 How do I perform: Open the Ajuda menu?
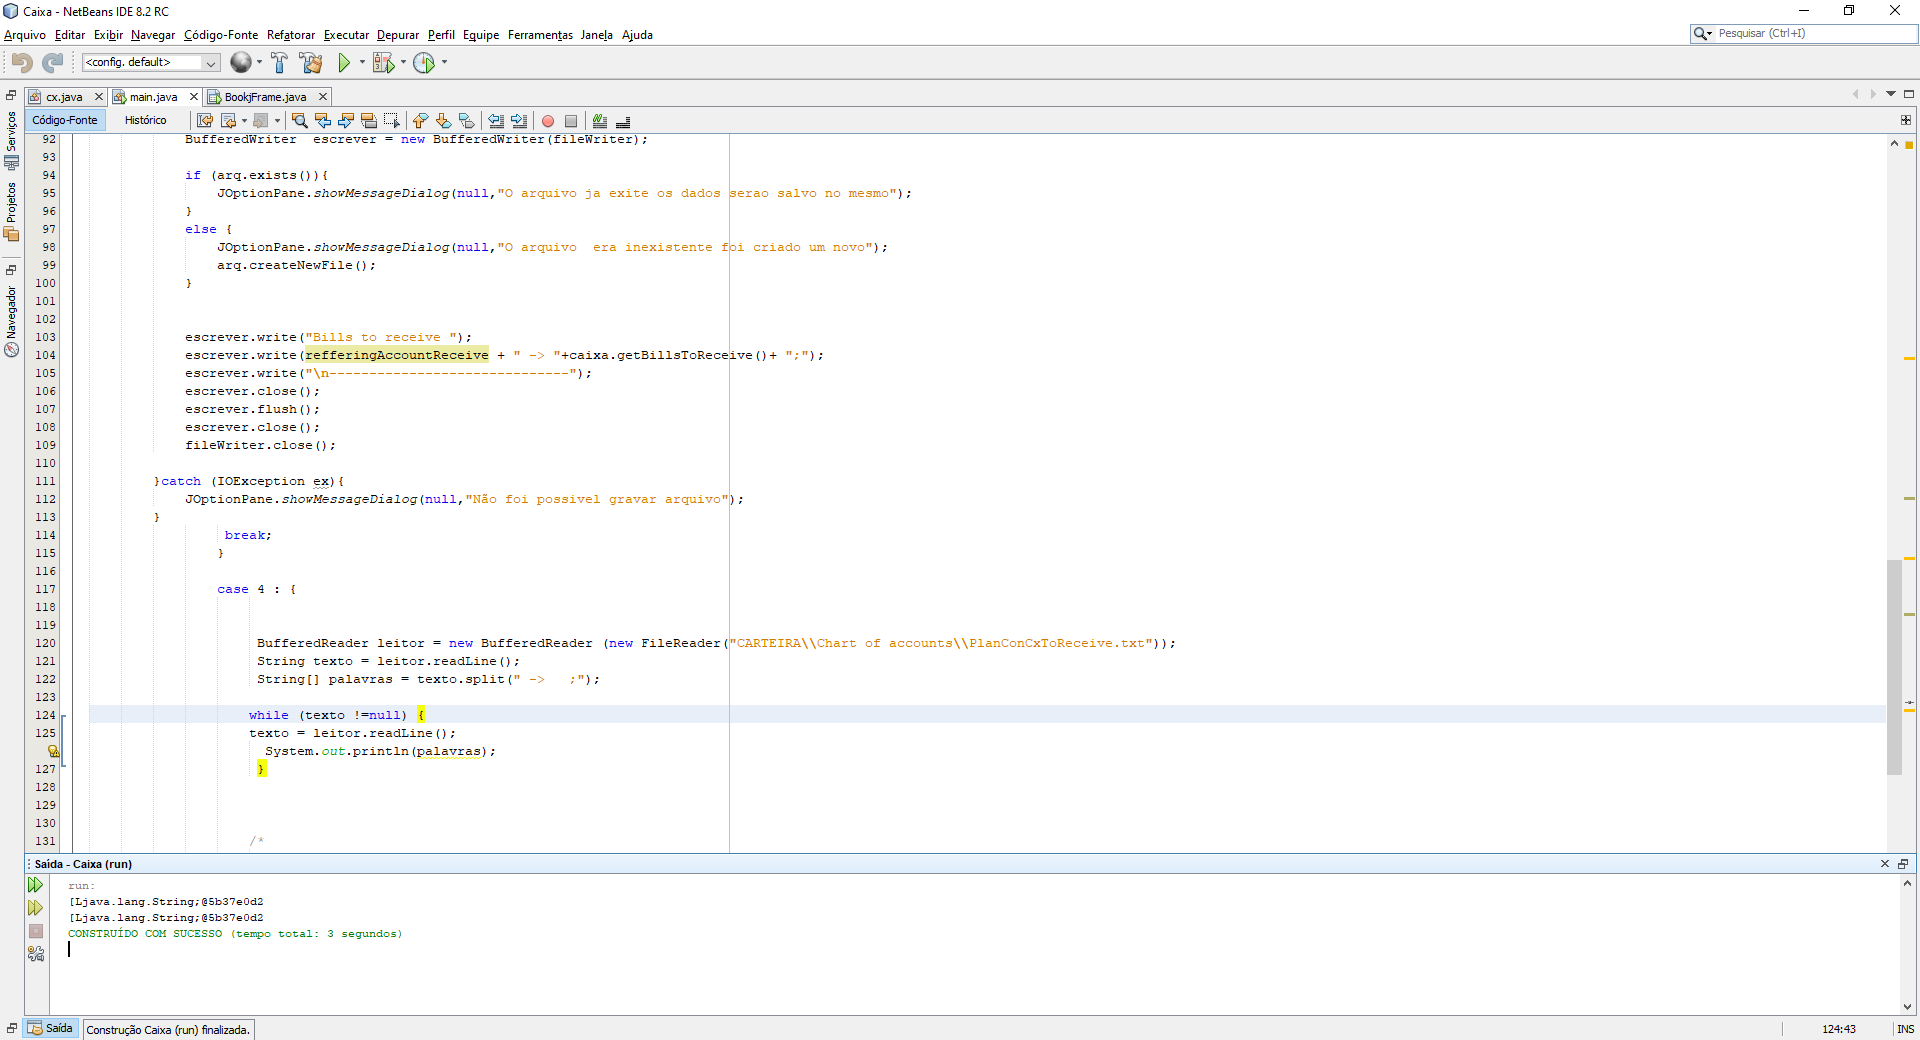coord(637,35)
